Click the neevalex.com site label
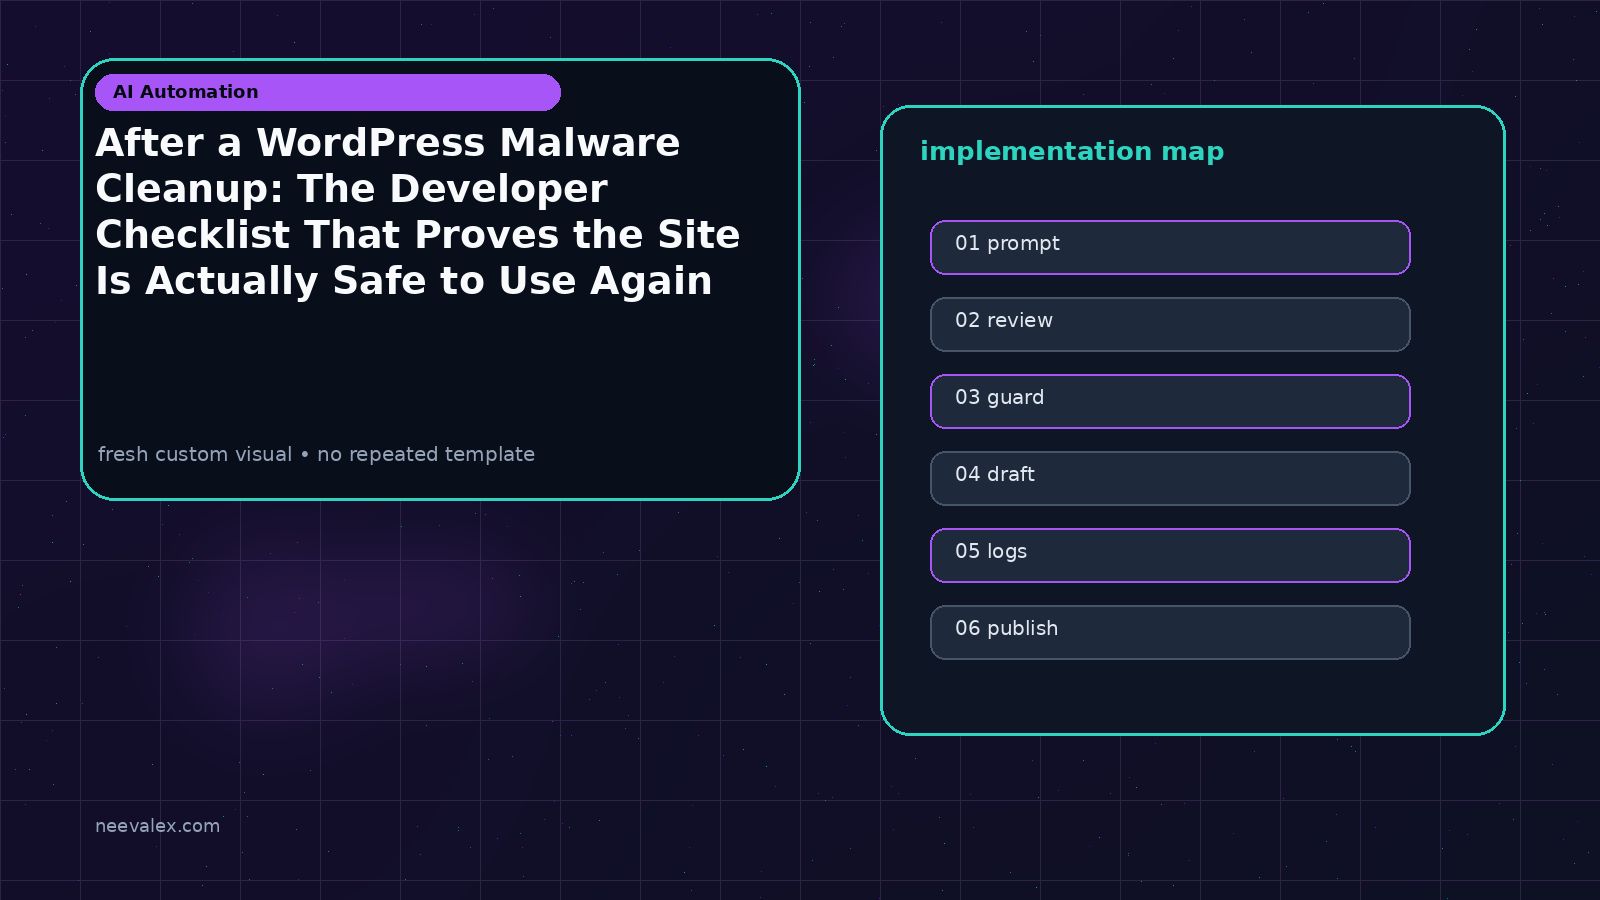 [x=157, y=826]
